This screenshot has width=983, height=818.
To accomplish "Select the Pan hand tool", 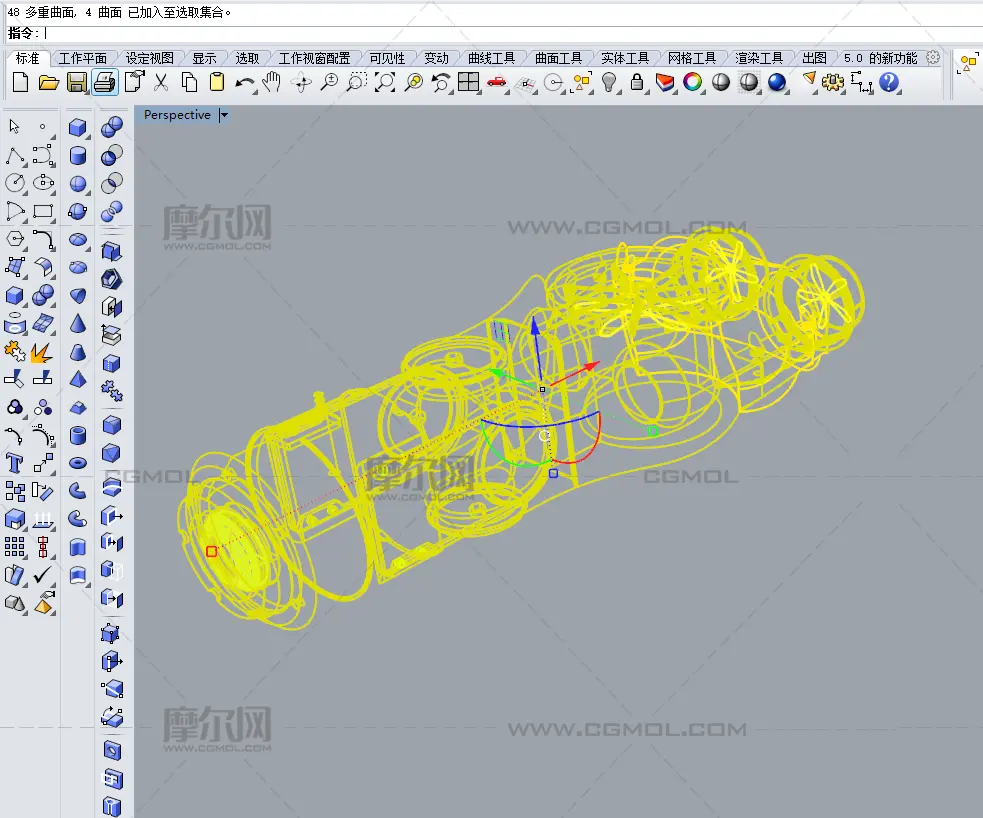I will coord(272,83).
